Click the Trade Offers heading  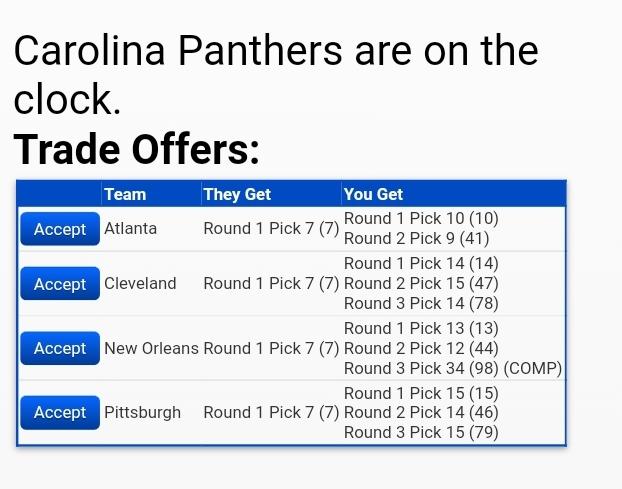pyautogui.click(x=136, y=149)
